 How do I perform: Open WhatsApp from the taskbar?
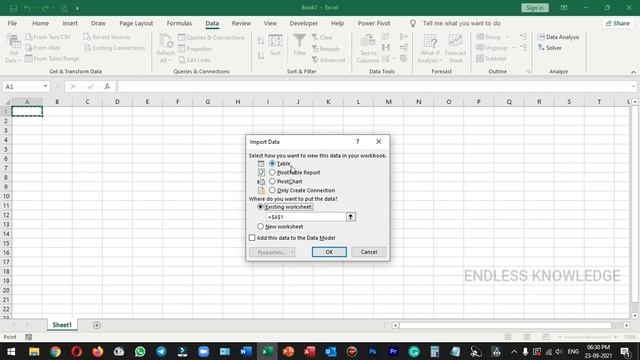pyautogui.click(x=140, y=351)
